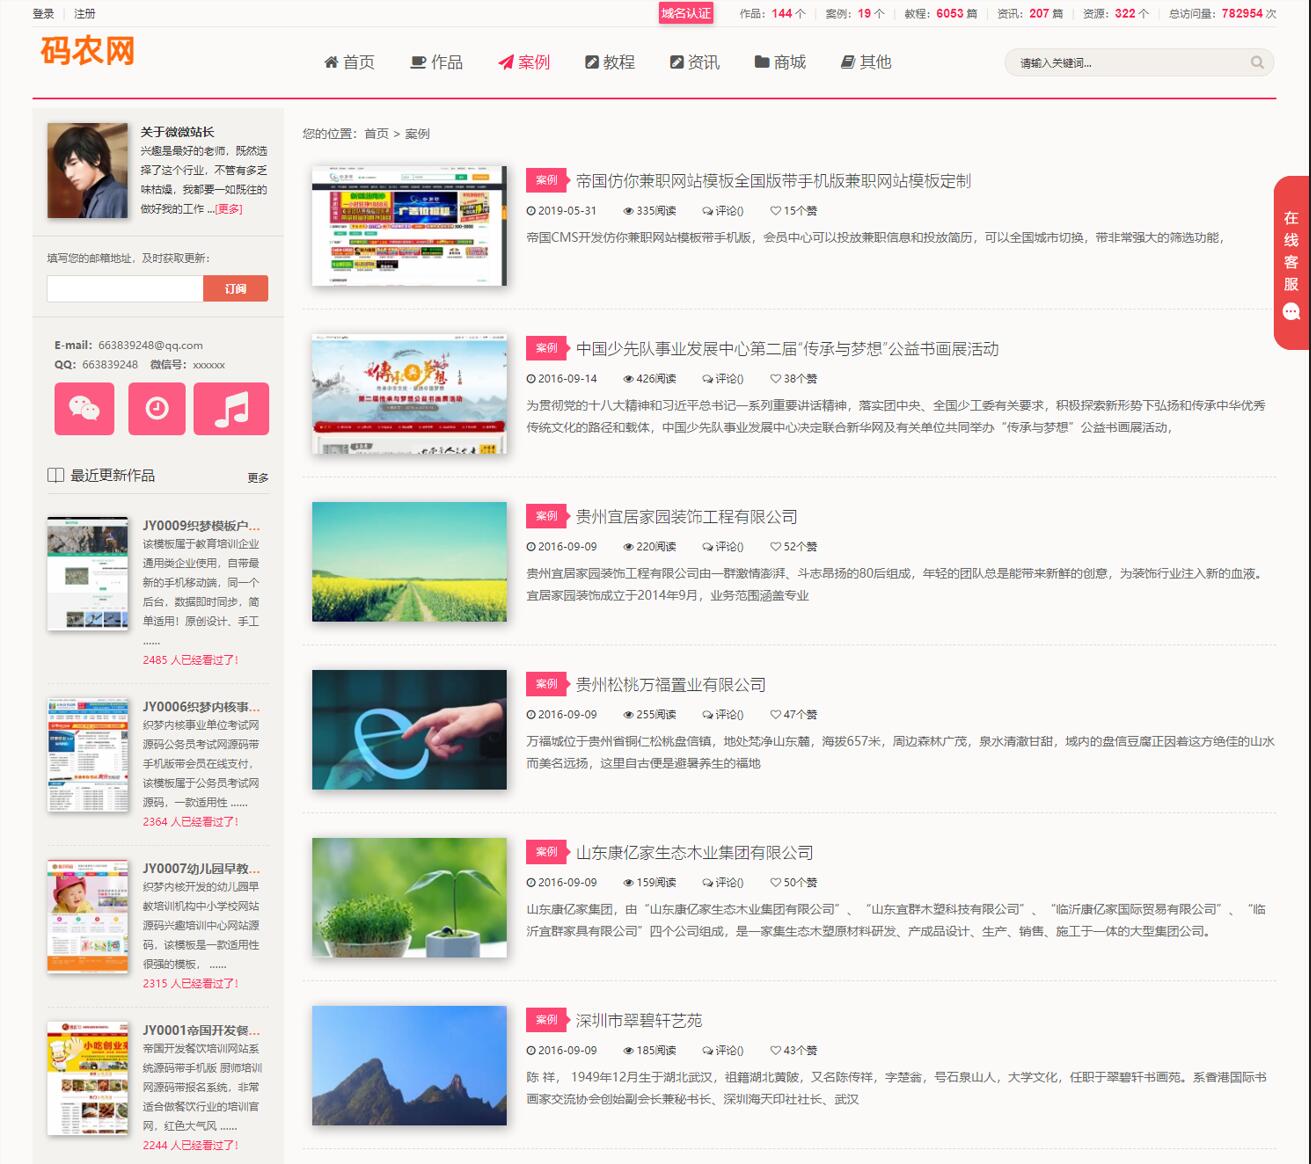The height and width of the screenshot is (1164, 1311).
Task: Click 首页 in the breadcrumb path
Action: [376, 134]
